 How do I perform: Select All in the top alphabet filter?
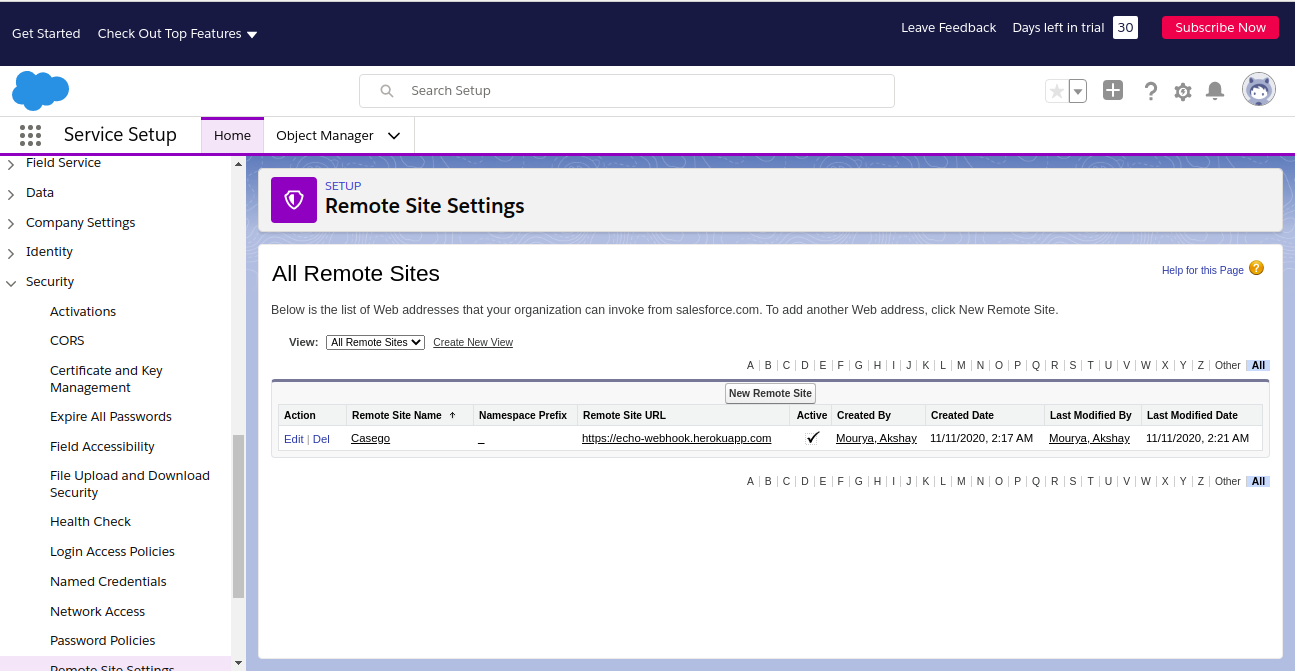tap(1258, 366)
